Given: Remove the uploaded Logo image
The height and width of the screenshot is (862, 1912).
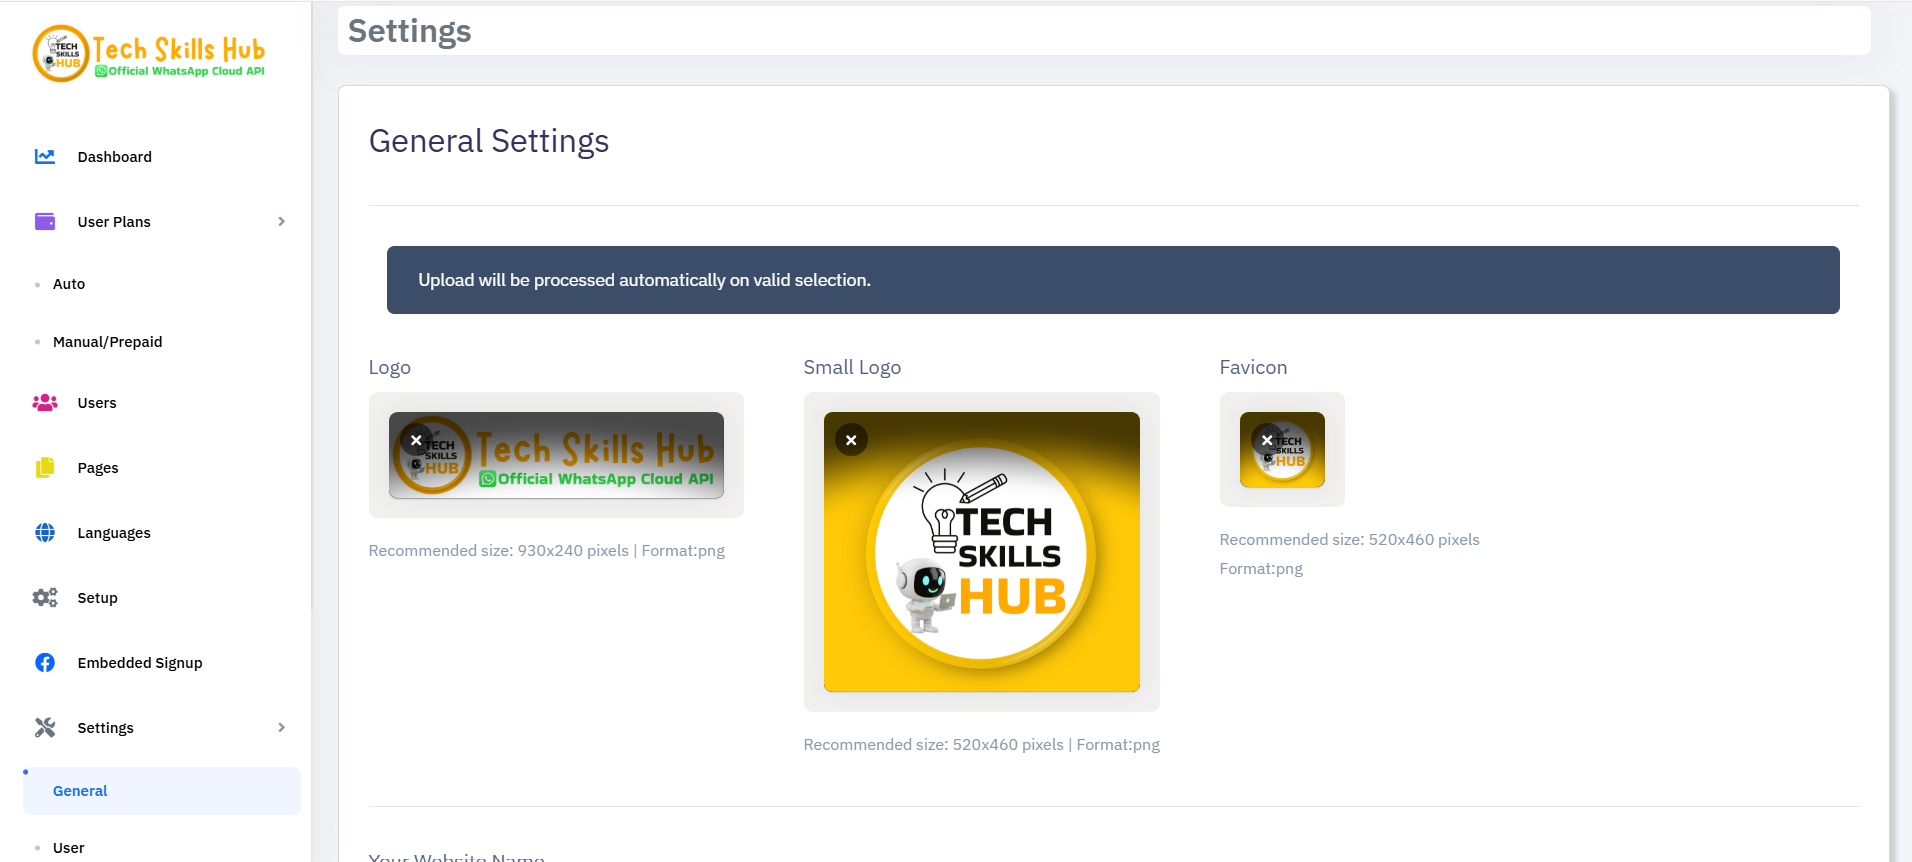Looking at the screenshot, I should pyautogui.click(x=416, y=440).
